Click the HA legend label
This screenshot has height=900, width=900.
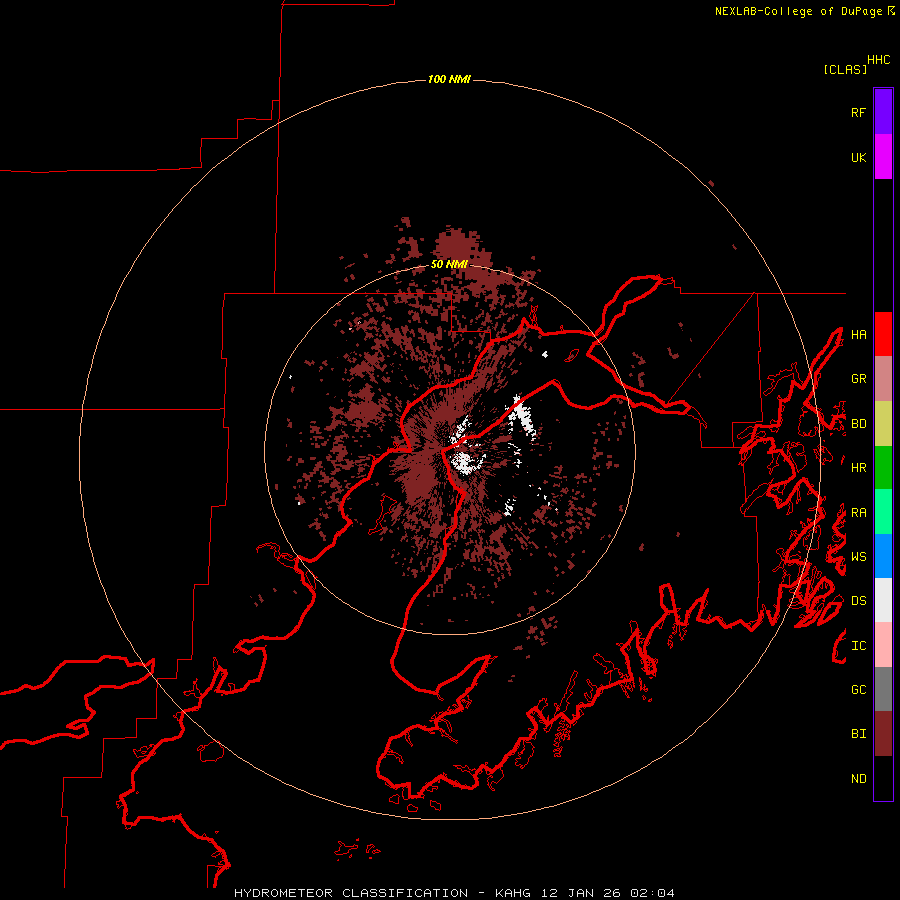pyautogui.click(x=859, y=335)
